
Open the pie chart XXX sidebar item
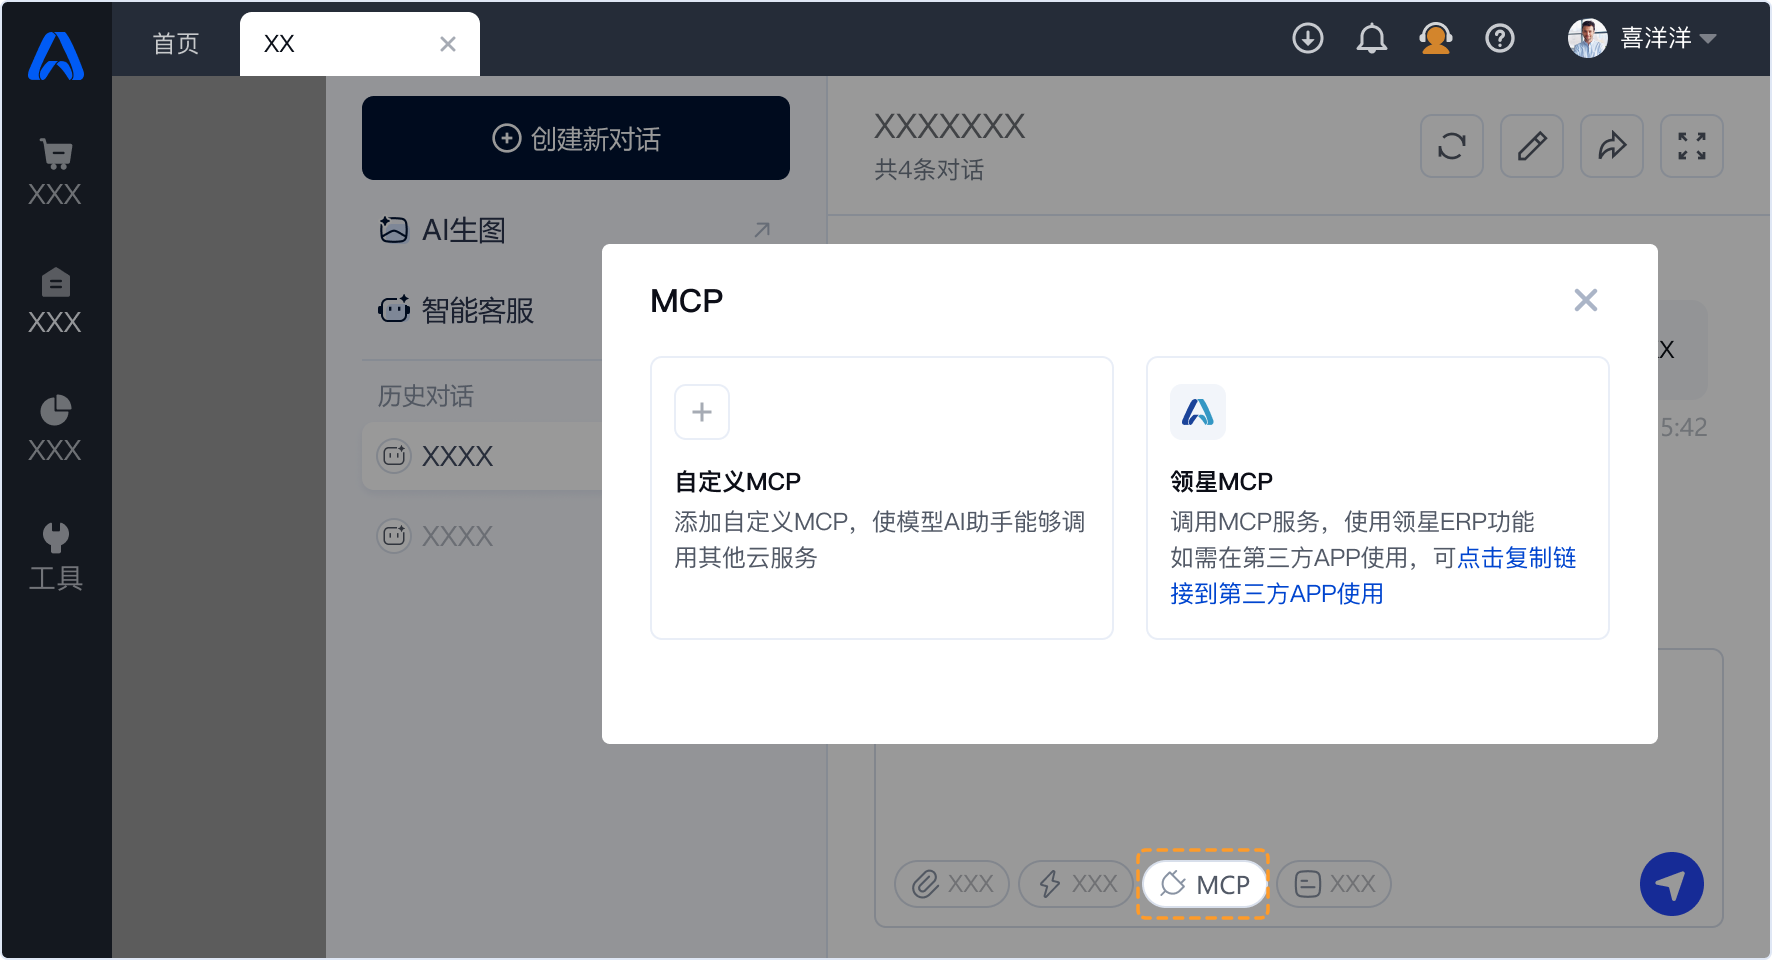pos(56,428)
